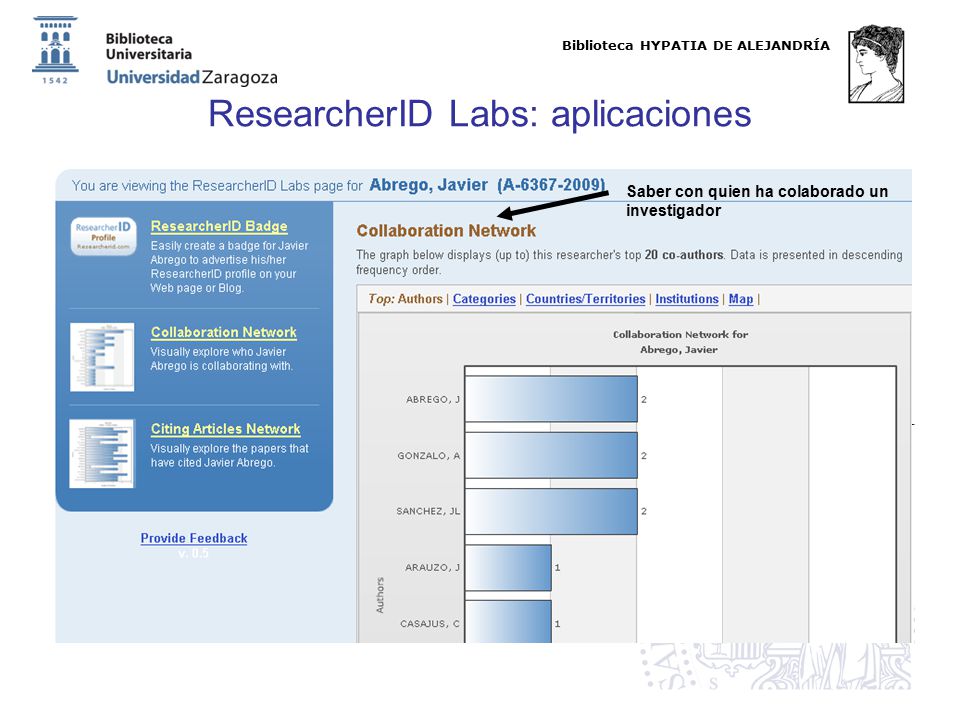The height and width of the screenshot is (720, 960).
Task: Open the Citing Articles Network link
Action: click(226, 429)
